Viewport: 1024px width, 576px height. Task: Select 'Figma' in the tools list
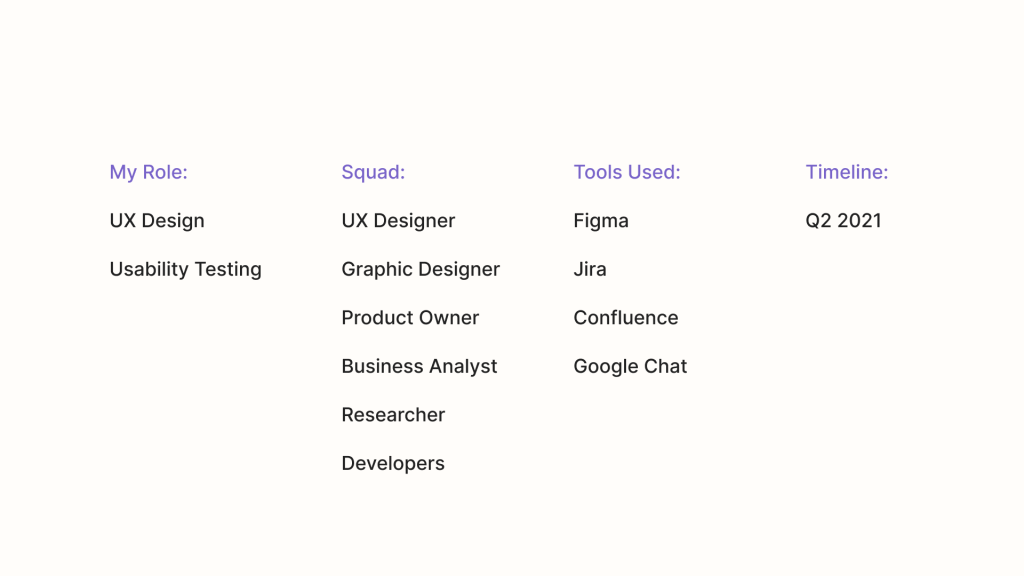[x=601, y=221]
